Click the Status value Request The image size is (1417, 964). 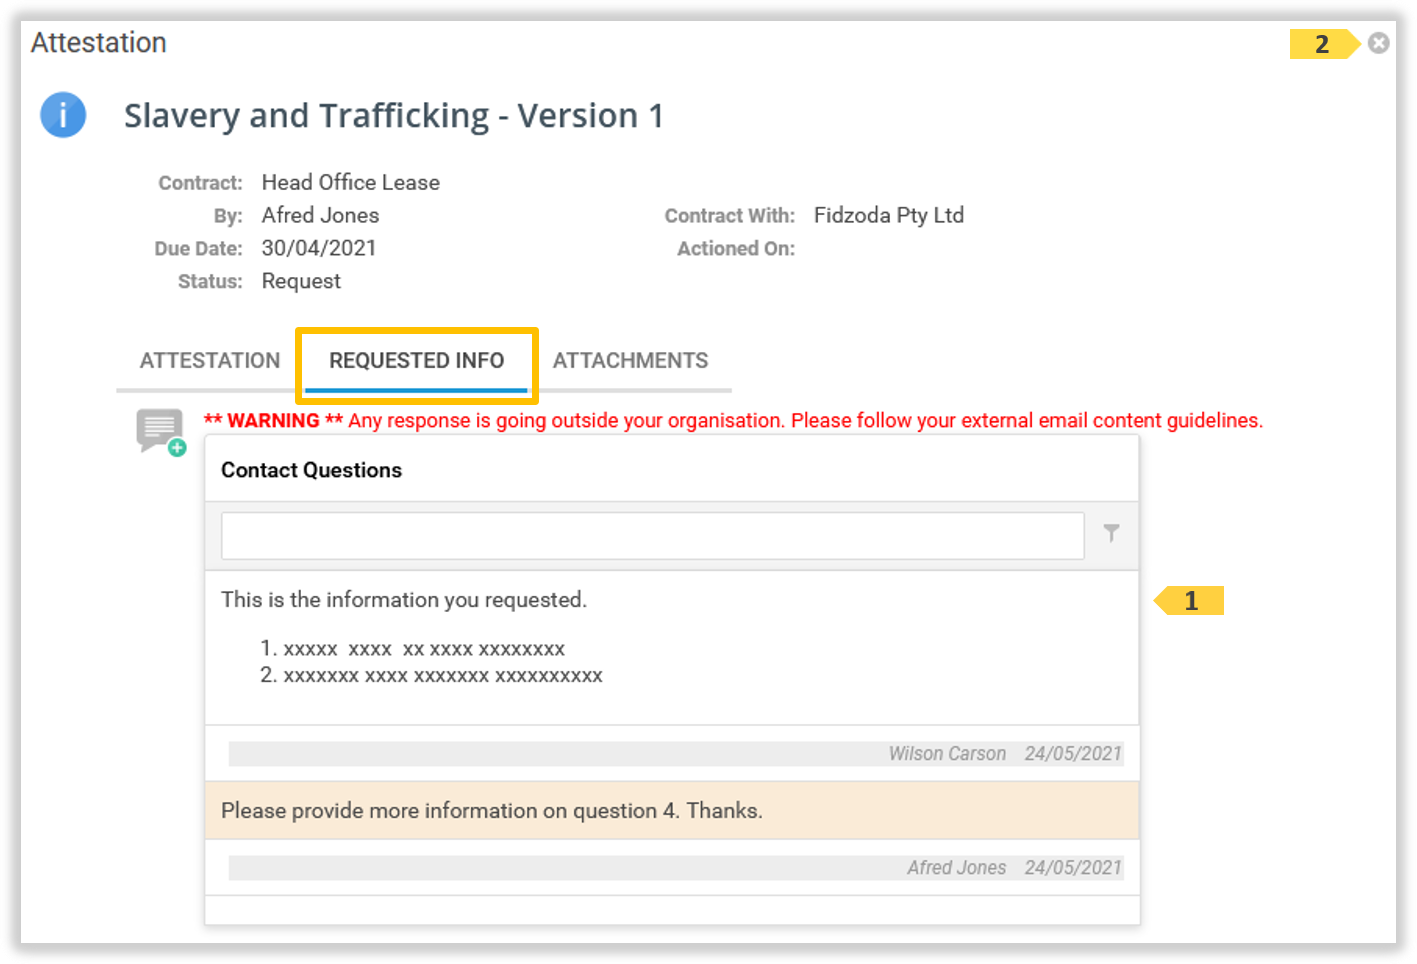click(301, 281)
